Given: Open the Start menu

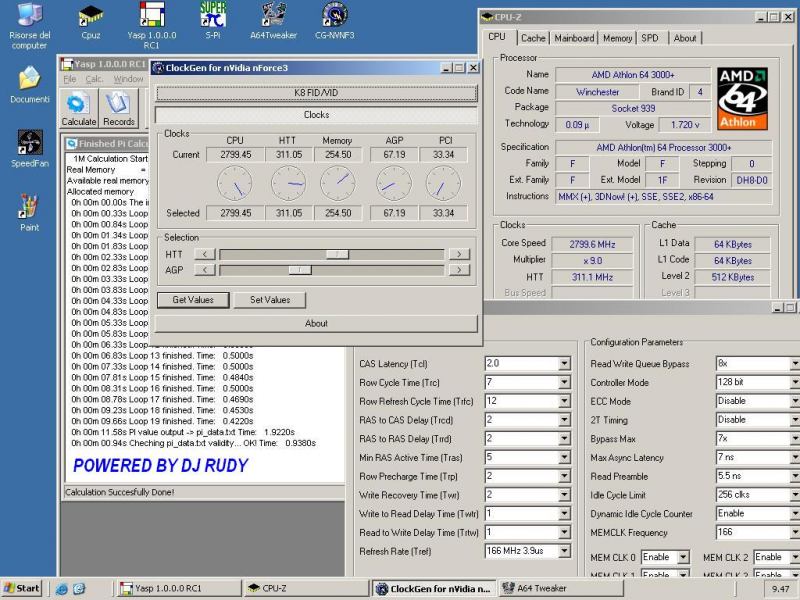Looking at the screenshot, I should coord(22,588).
